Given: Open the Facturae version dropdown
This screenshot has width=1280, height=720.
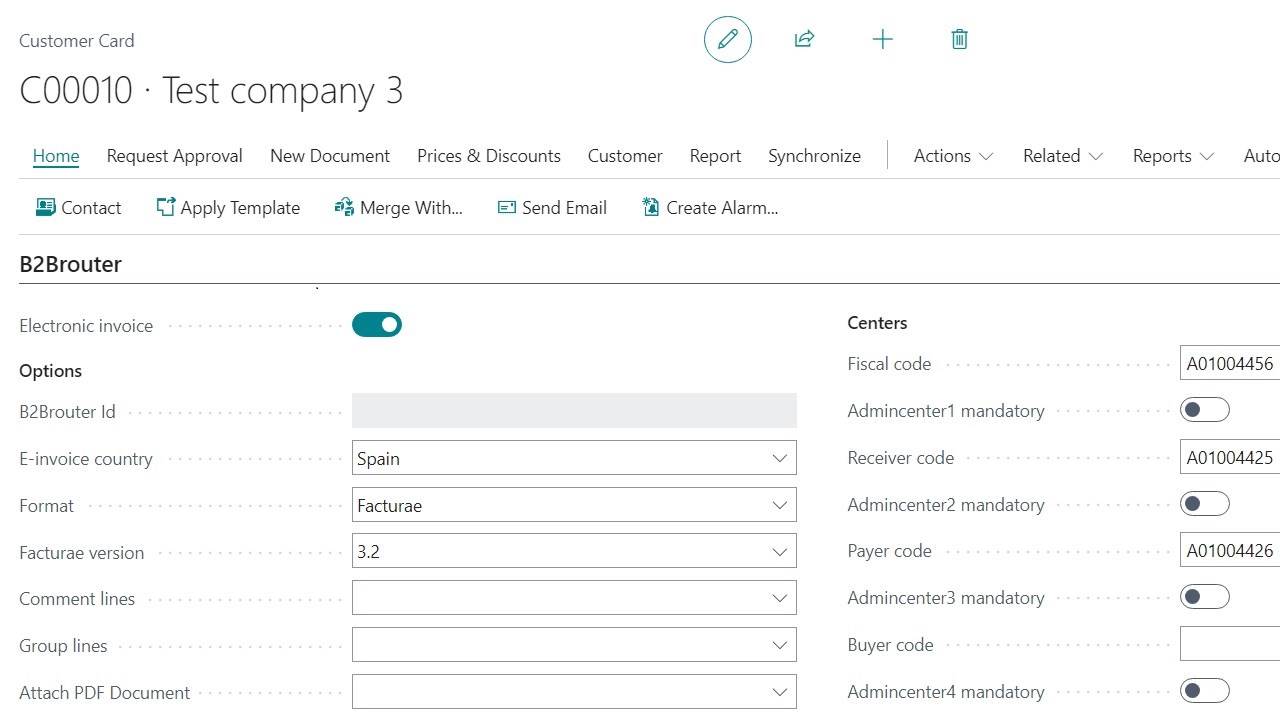Looking at the screenshot, I should pyautogui.click(x=574, y=552).
